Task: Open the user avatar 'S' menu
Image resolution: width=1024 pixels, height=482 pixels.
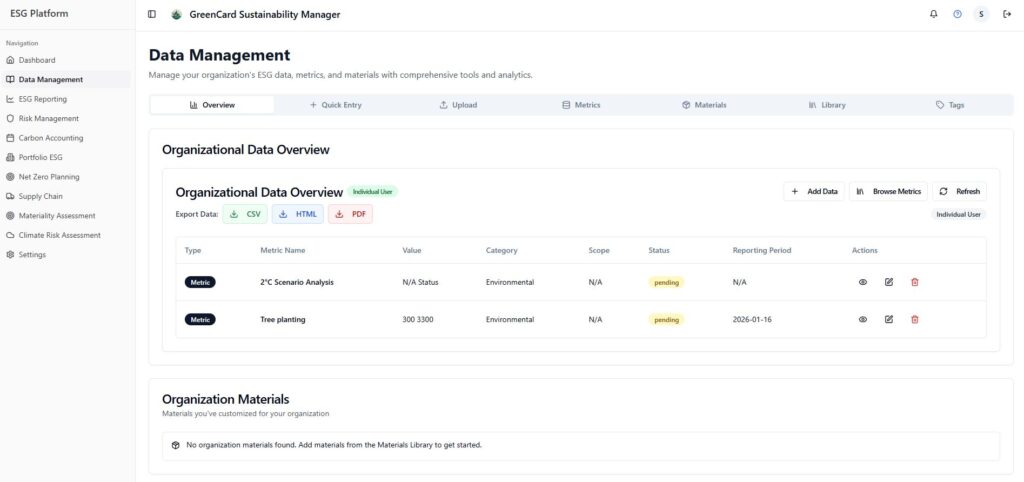Action: 982,14
